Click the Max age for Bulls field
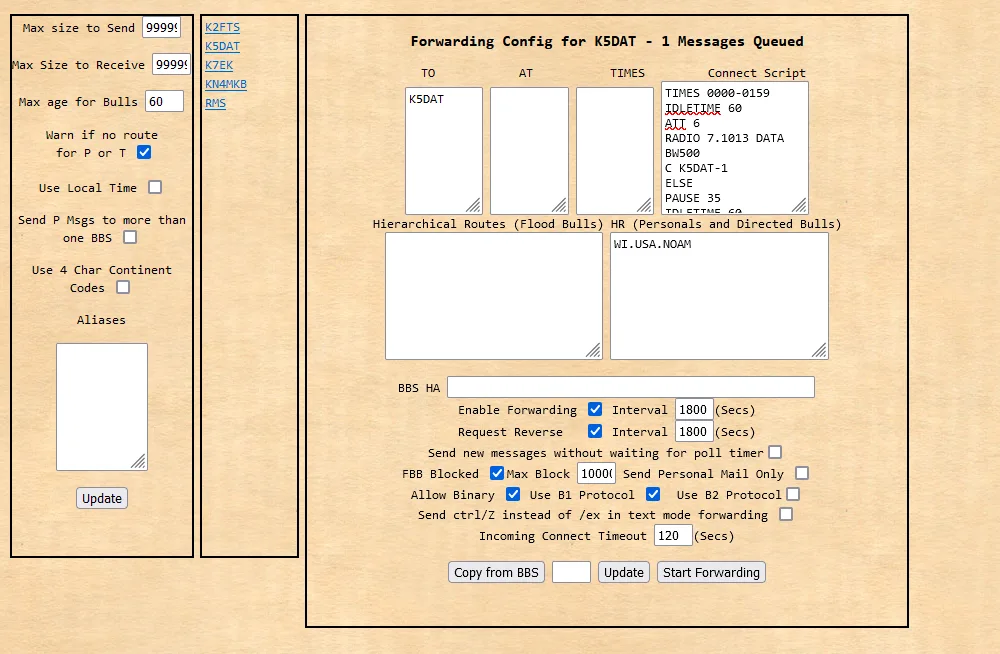Viewport: 1000px width, 654px height. coord(165,101)
